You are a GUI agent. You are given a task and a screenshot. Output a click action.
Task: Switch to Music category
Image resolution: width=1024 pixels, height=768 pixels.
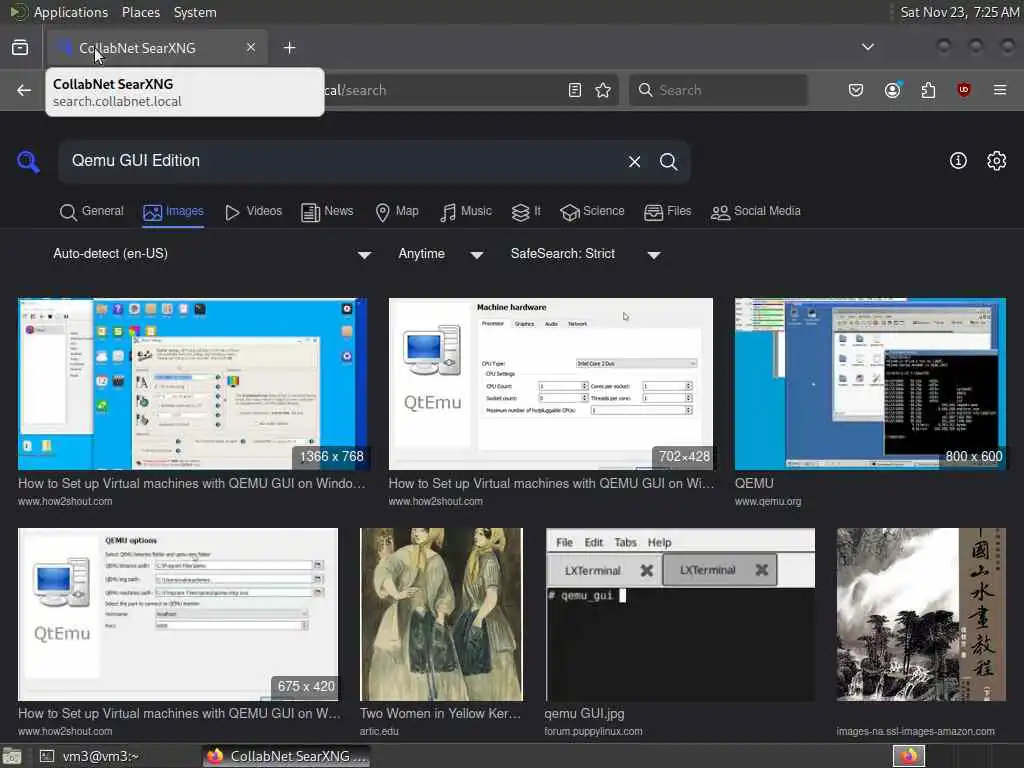[x=466, y=212]
